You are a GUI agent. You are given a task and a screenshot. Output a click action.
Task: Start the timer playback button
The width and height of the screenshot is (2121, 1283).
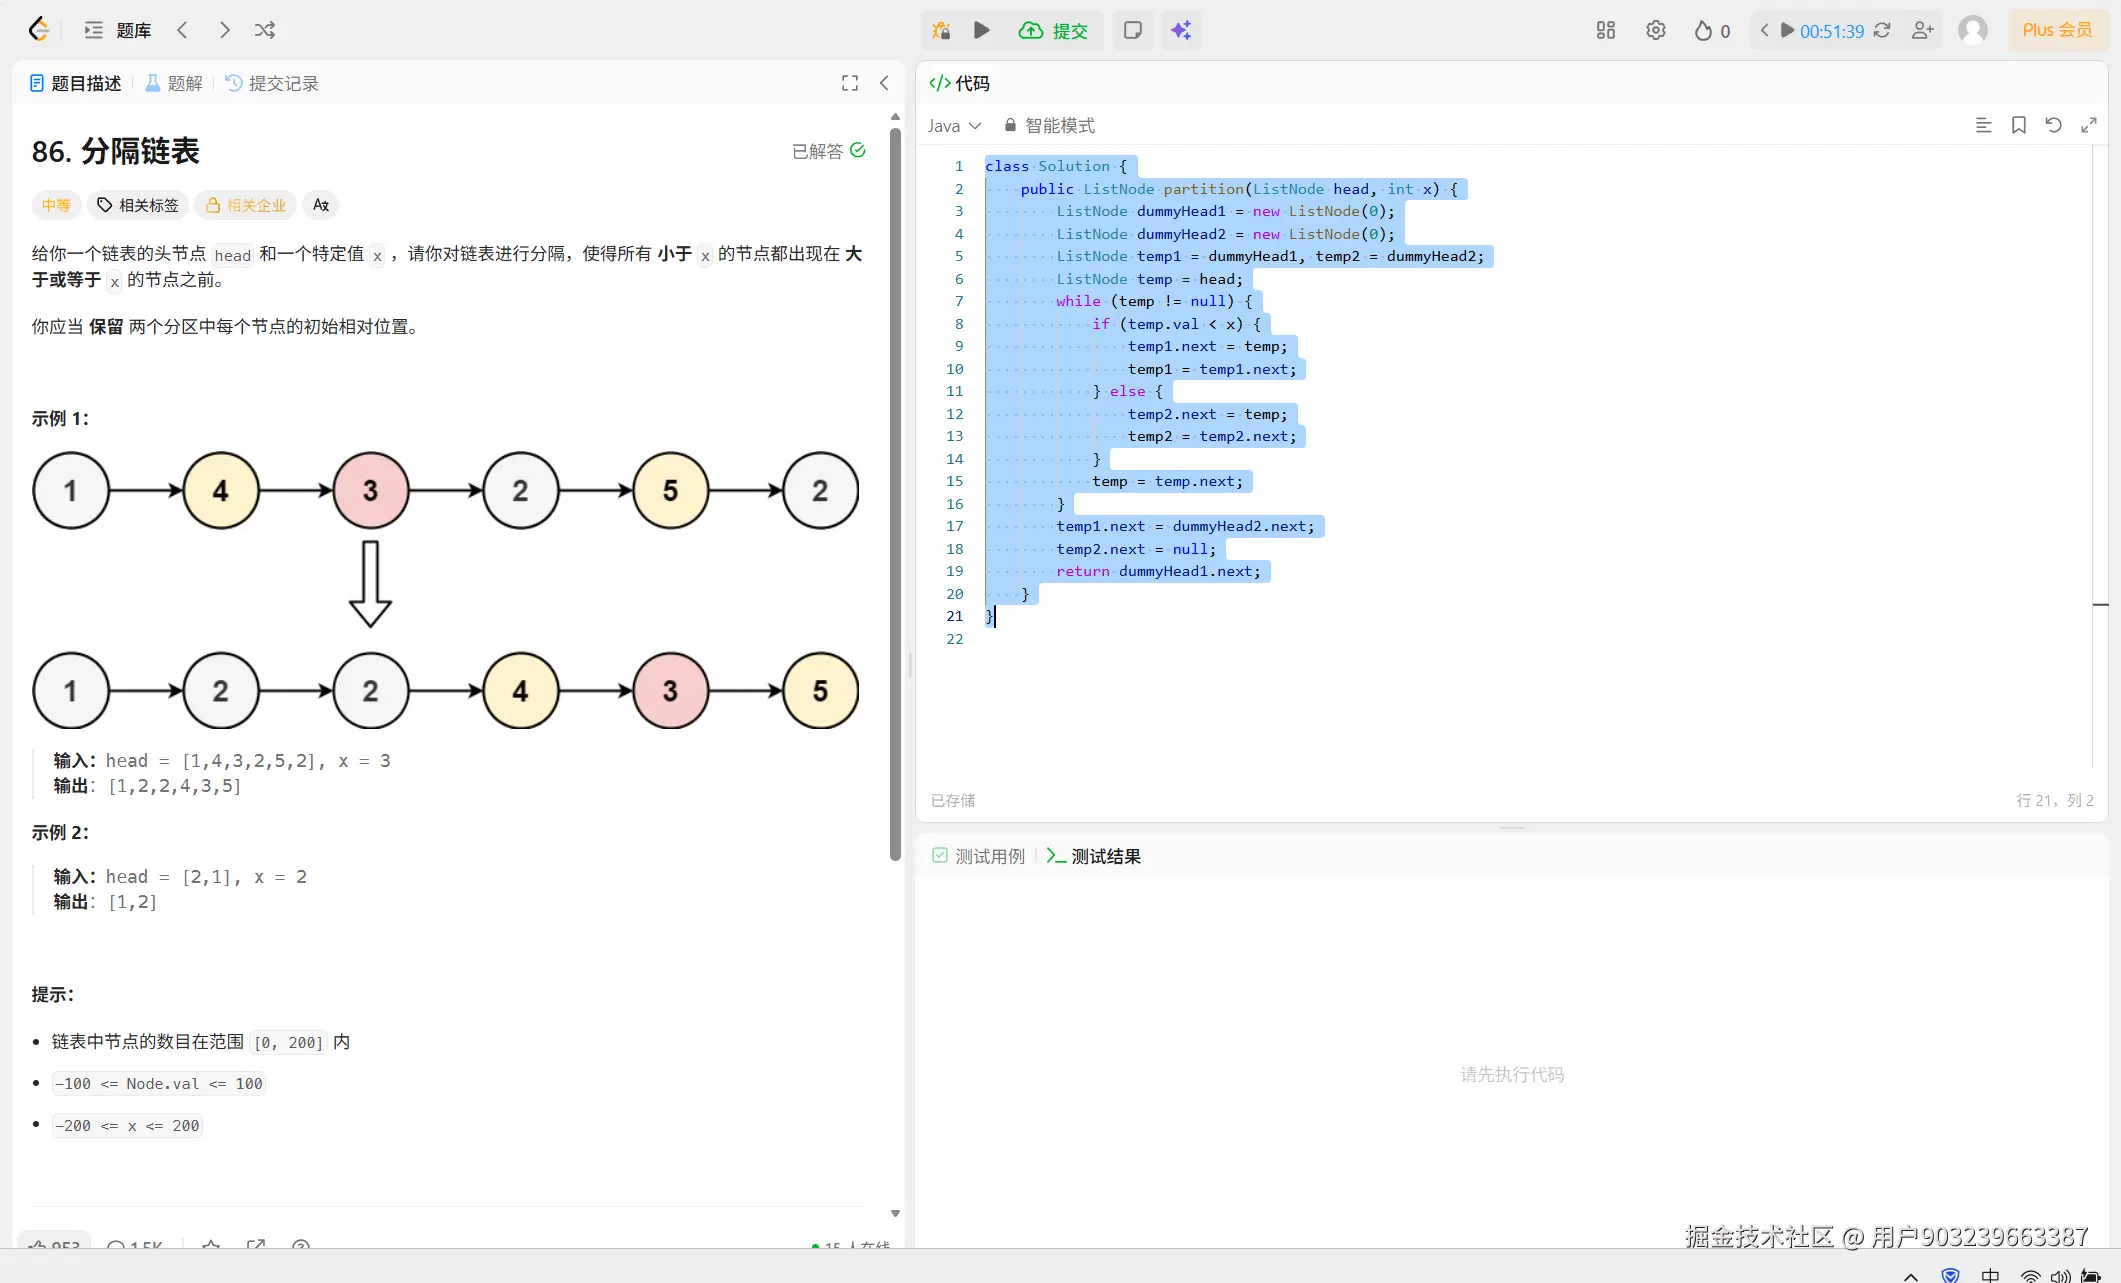1787,30
